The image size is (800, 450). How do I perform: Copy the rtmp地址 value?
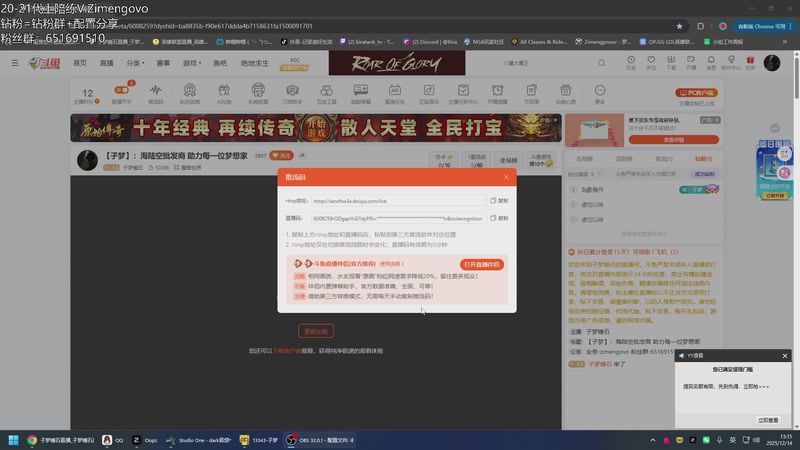point(499,201)
